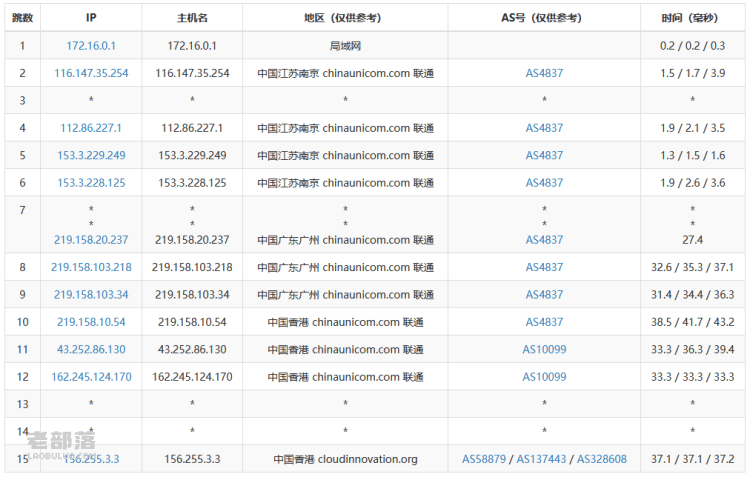Open AS4837 link in hop 8 row
The image size is (750, 477).
[544, 267]
